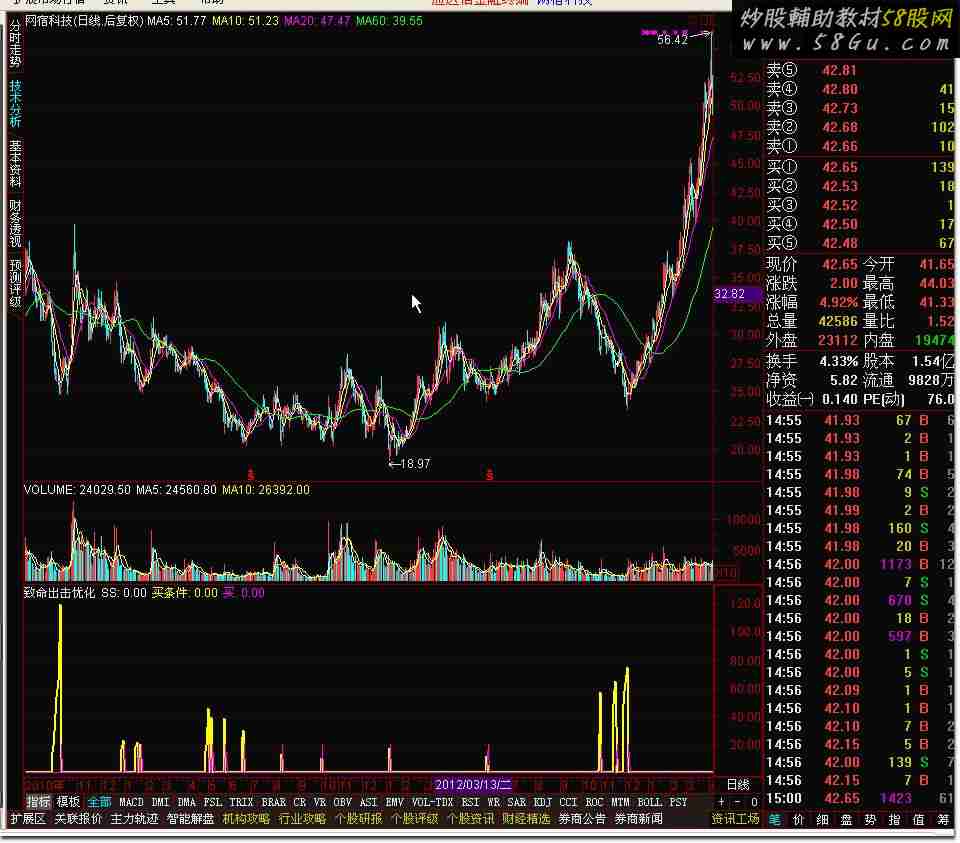960x843 pixels.
Task: Choose the DMA indicator
Action: (x=186, y=801)
